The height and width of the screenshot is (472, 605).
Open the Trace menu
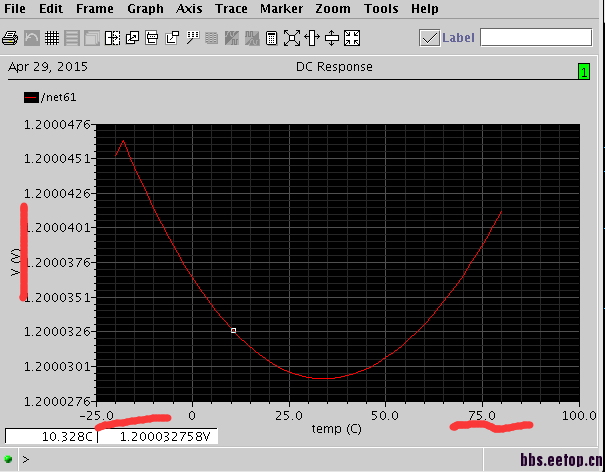point(231,8)
